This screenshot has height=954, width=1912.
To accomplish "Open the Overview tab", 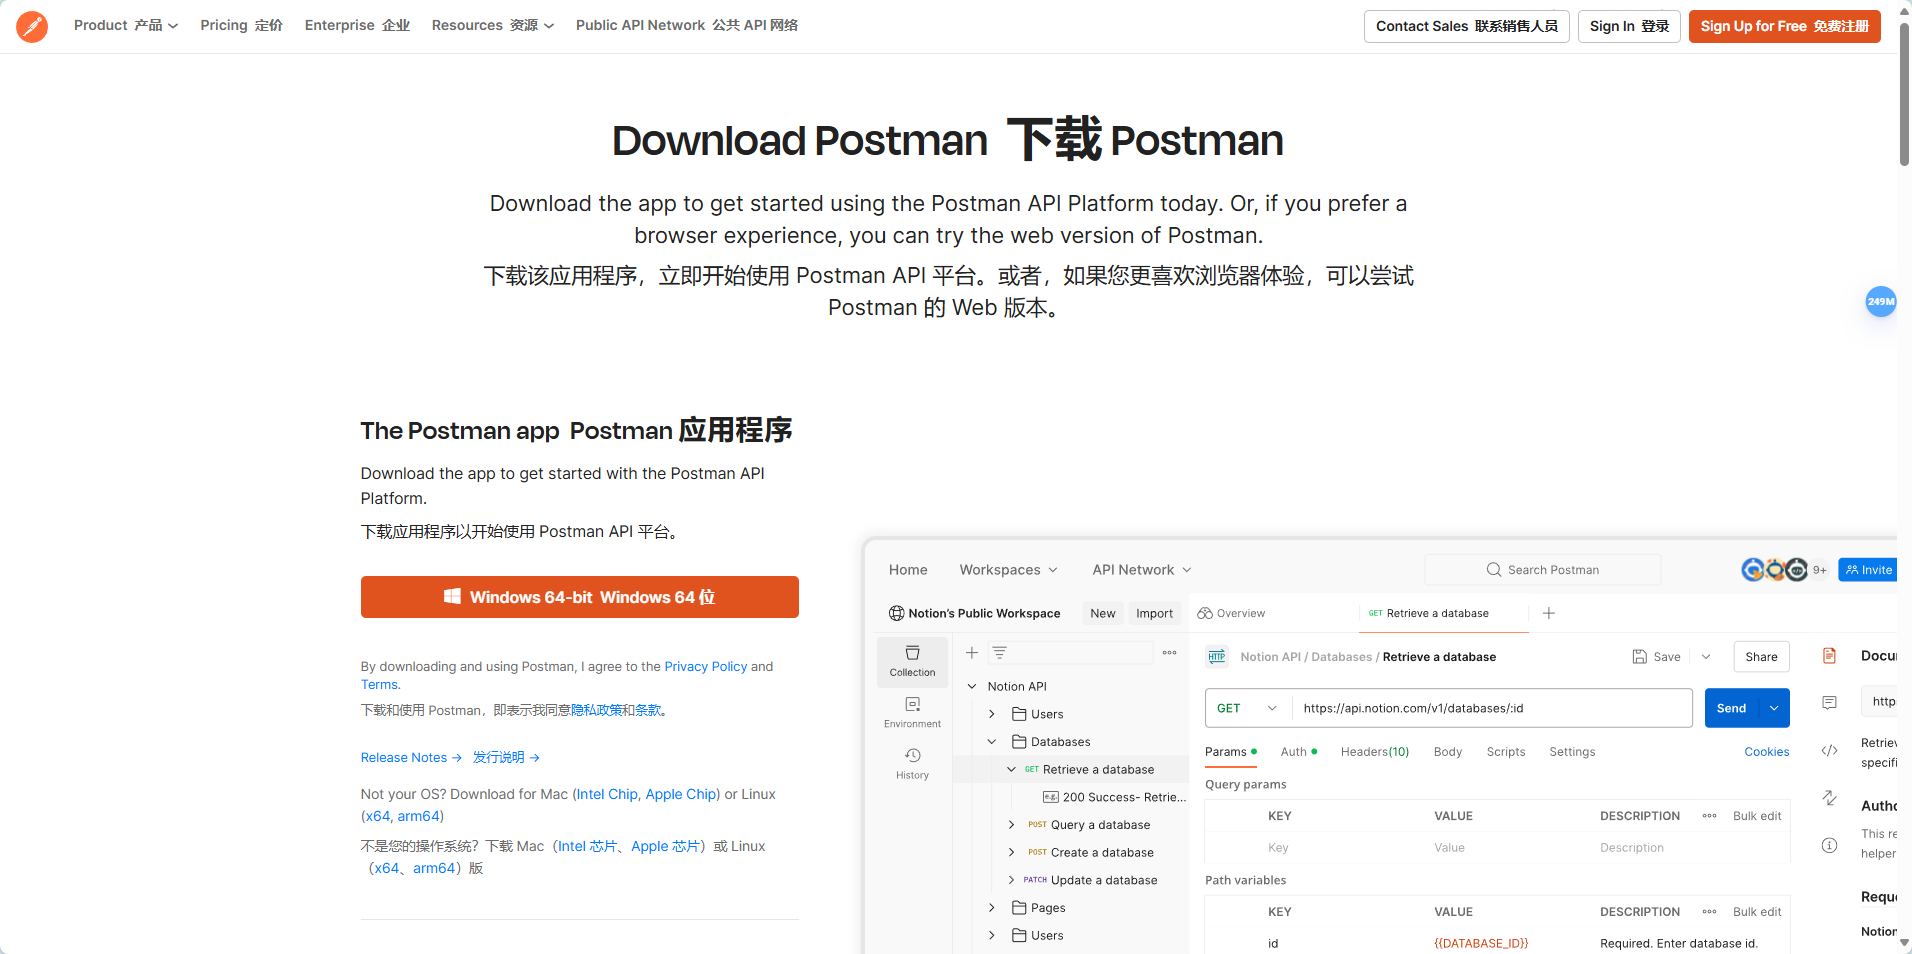I will (x=1231, y=613).
